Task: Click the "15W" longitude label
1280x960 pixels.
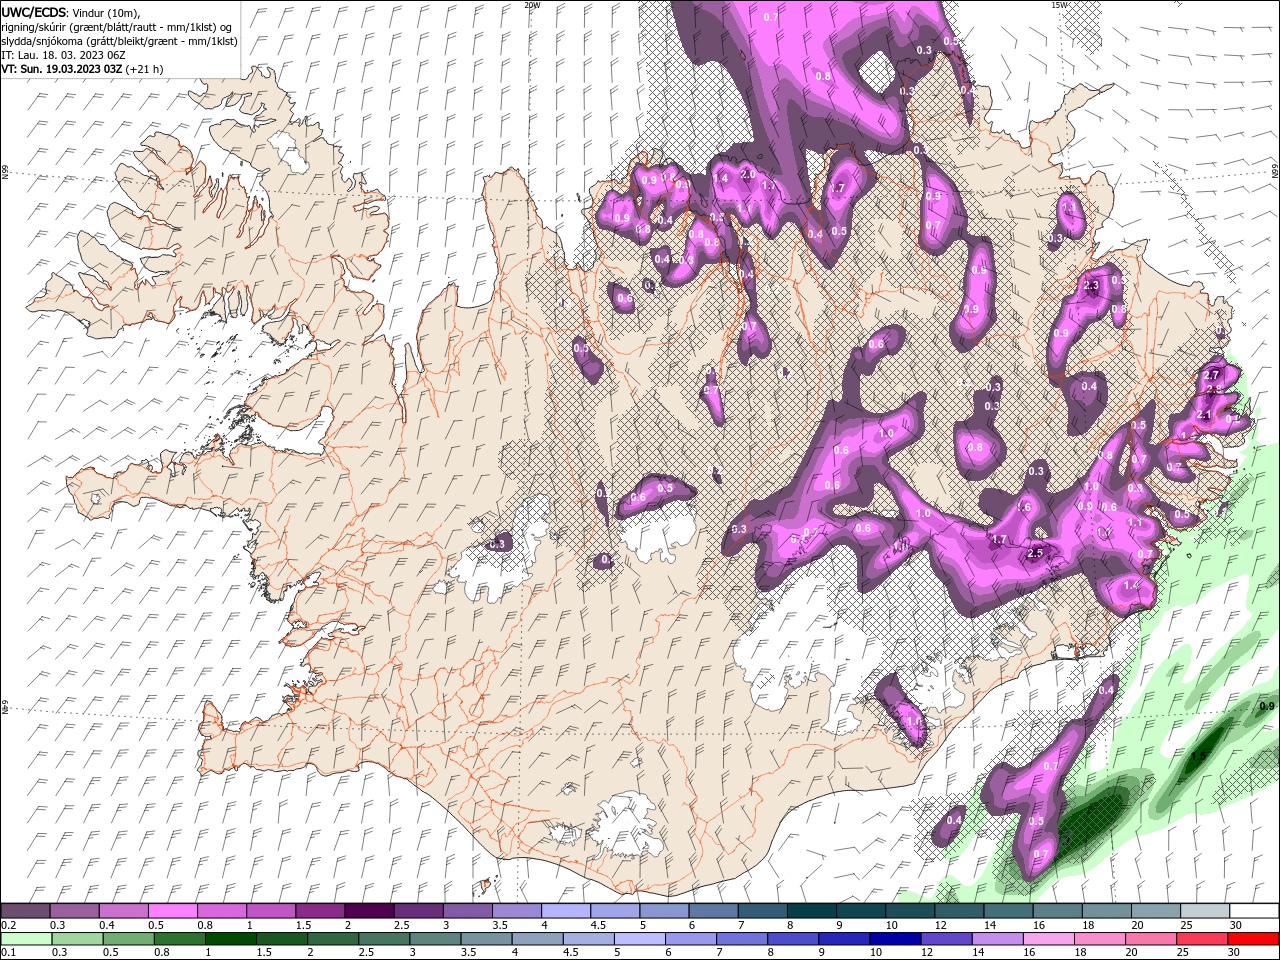Action: coord(1058,5)
